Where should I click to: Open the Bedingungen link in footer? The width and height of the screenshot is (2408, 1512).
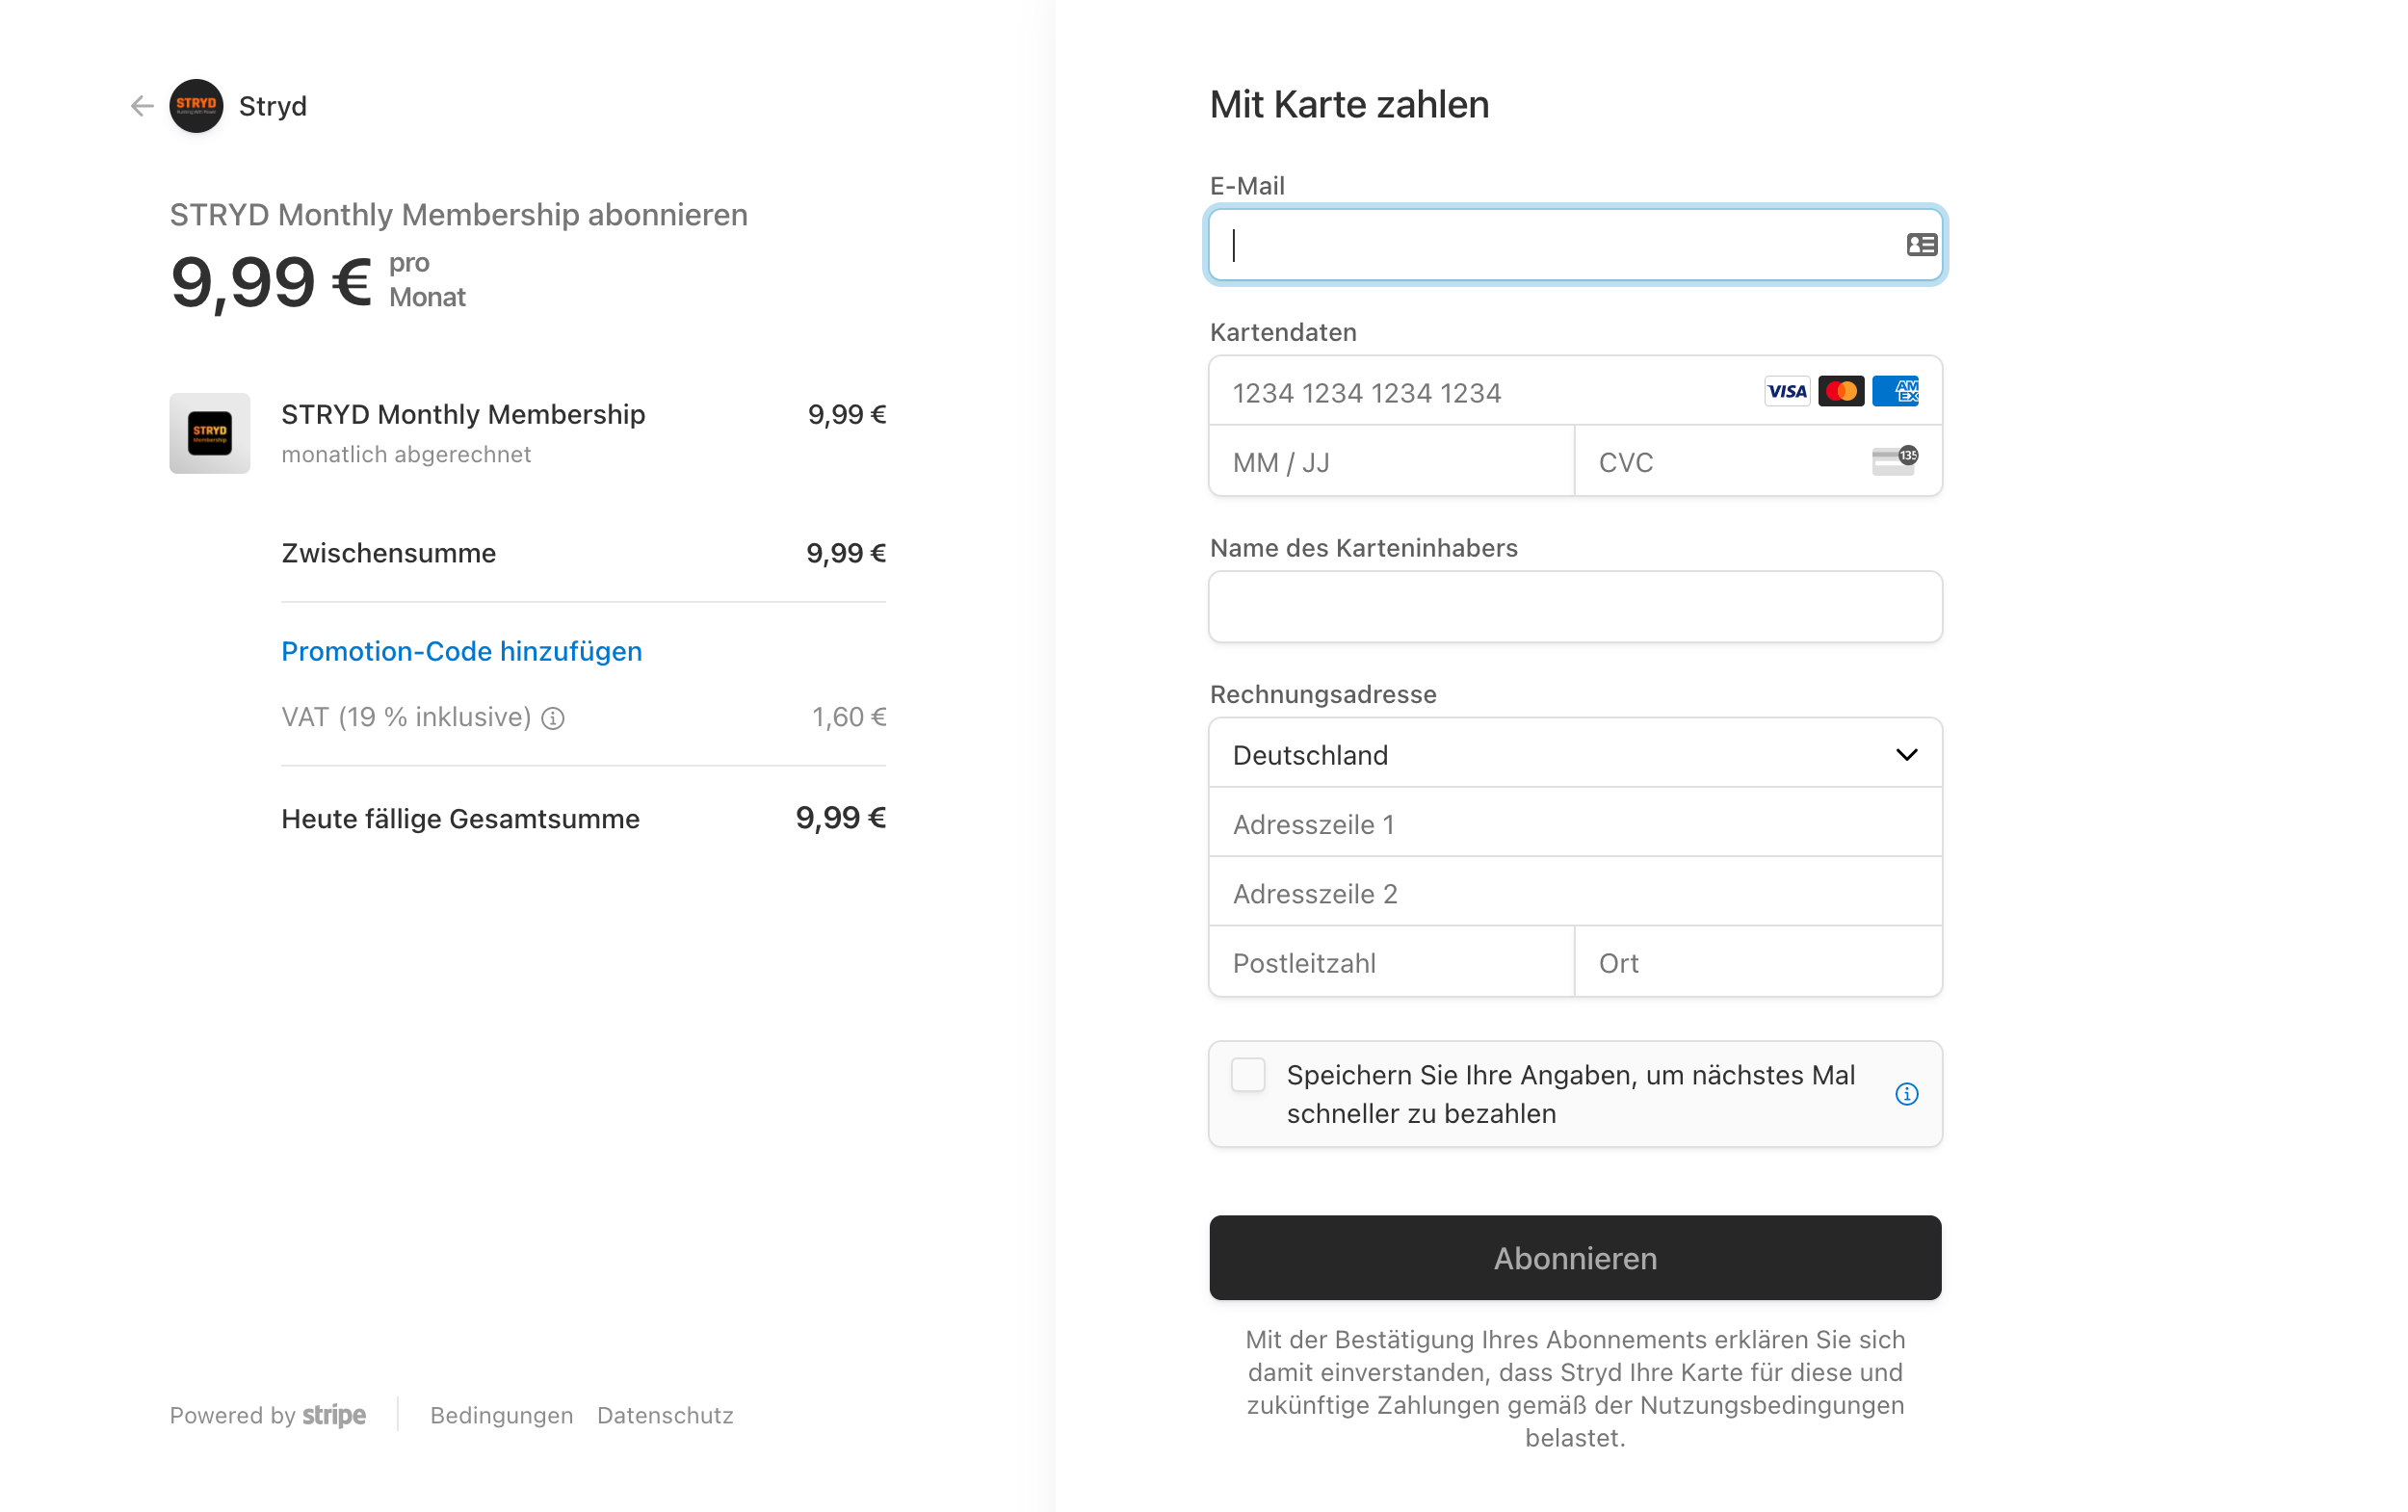pyautogui.click(x=501, y=1415)
